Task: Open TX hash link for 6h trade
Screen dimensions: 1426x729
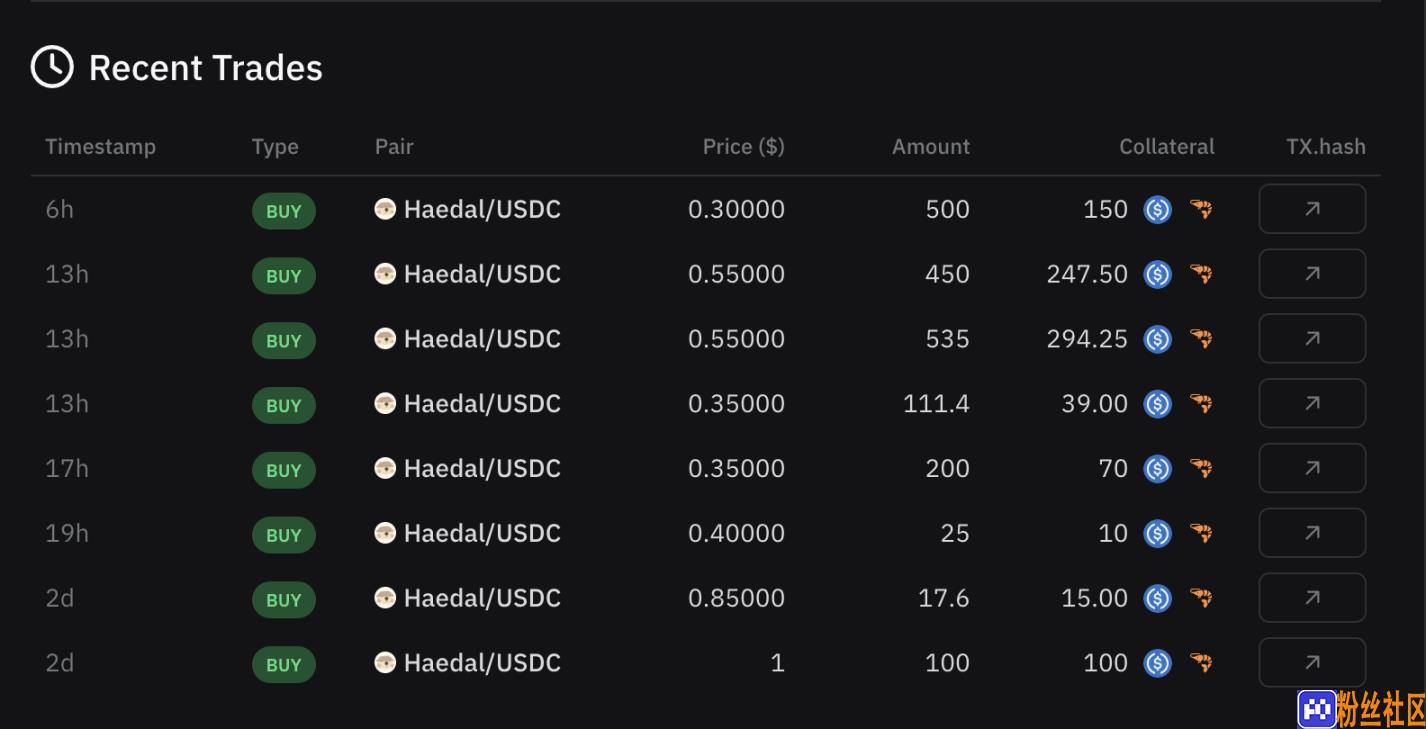Action: tap(1312, 209)
